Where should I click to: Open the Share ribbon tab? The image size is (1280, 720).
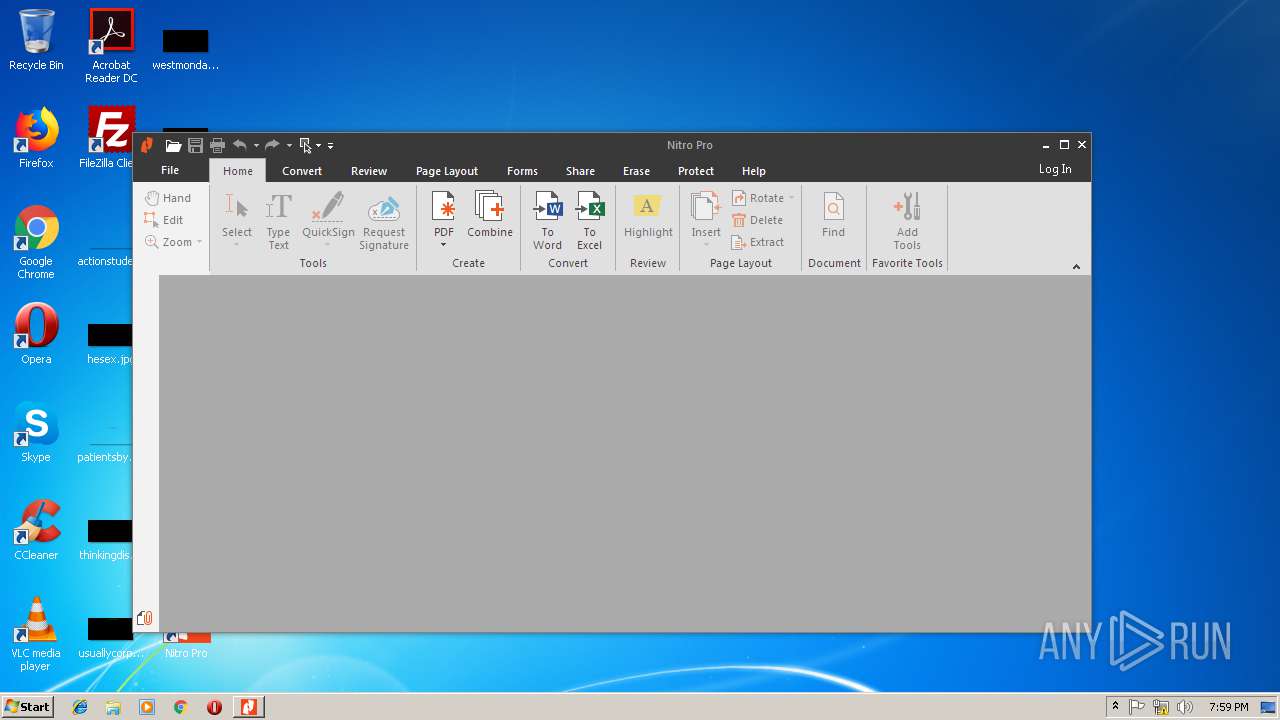[580, 171]
